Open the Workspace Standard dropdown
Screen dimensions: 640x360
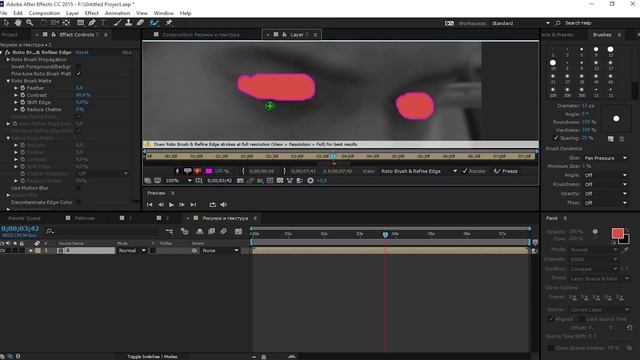tap(520, 23)
